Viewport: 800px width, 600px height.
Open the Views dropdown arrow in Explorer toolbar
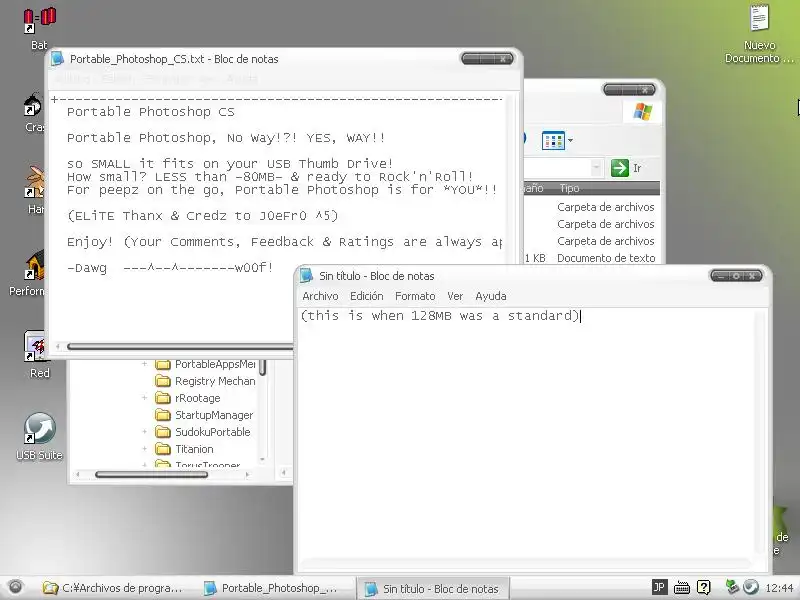pos(570,140)
